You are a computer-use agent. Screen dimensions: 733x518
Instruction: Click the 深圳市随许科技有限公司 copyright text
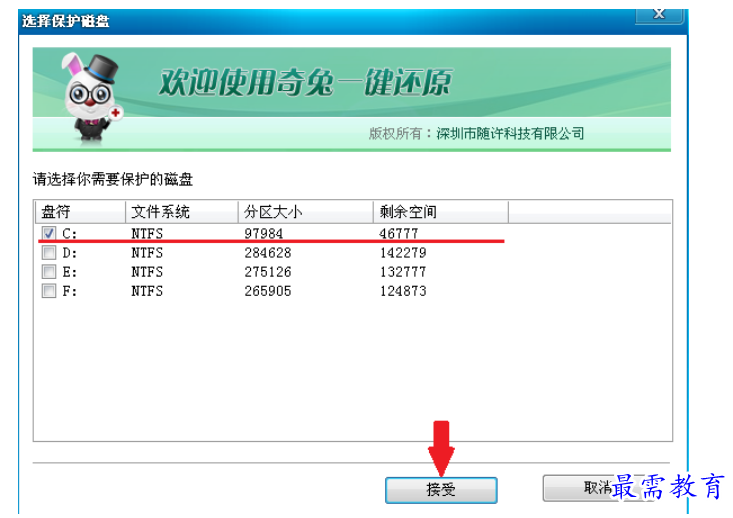[x=510, y=134]
